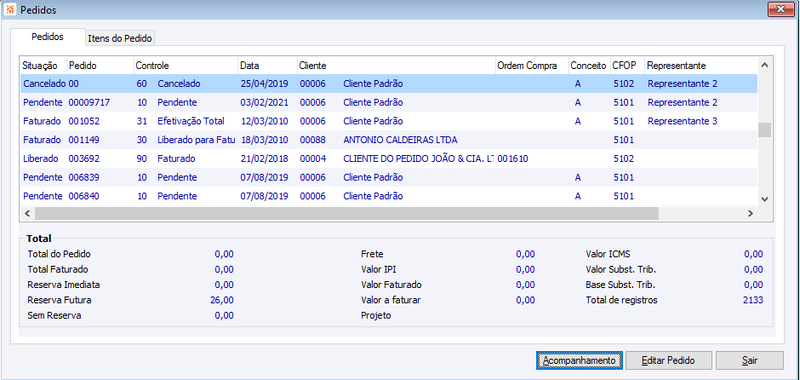Click the date 21/02/2018

click(264, 159)
